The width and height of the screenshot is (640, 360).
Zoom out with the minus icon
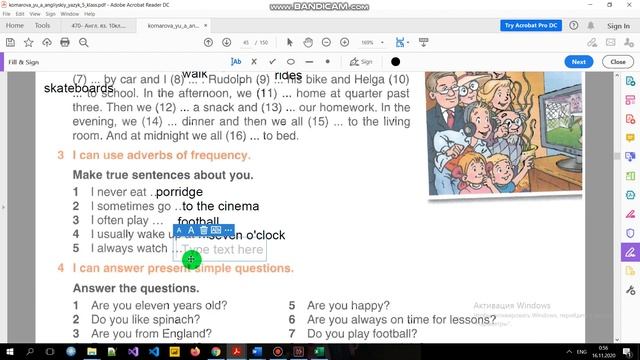326,42
